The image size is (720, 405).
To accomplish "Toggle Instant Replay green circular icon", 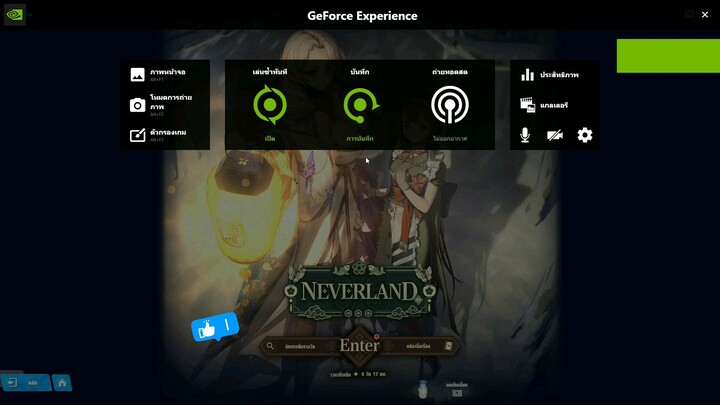I will pos(270,105).
